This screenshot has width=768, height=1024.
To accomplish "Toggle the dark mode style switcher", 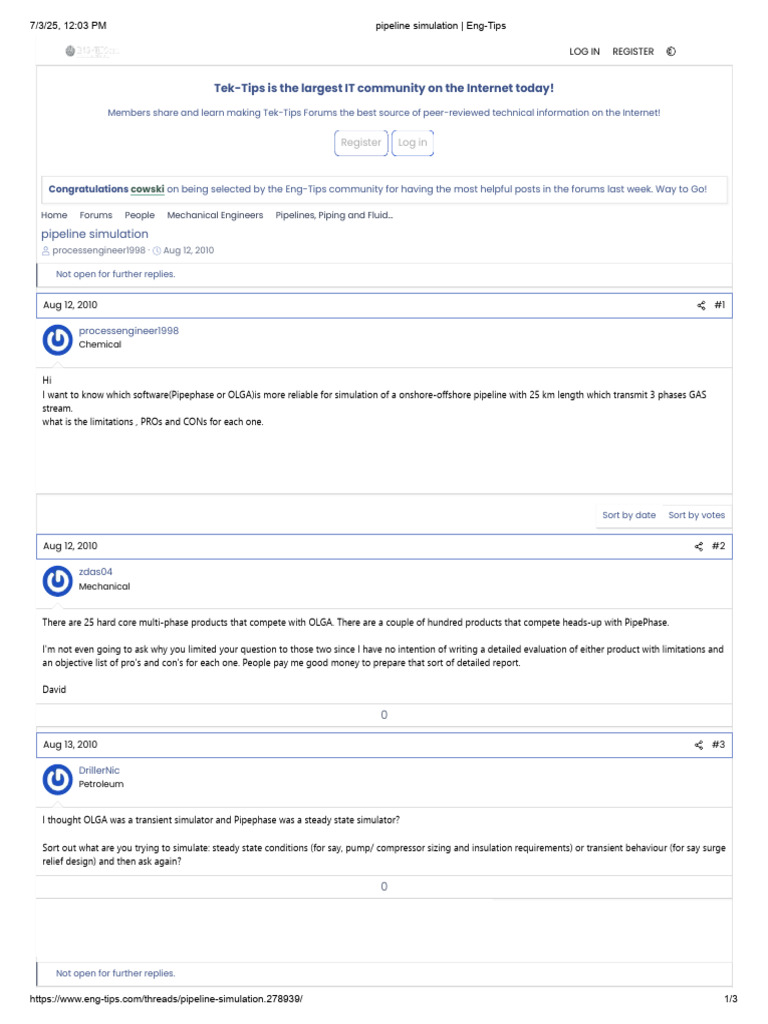I will click(x=671, y=52).
